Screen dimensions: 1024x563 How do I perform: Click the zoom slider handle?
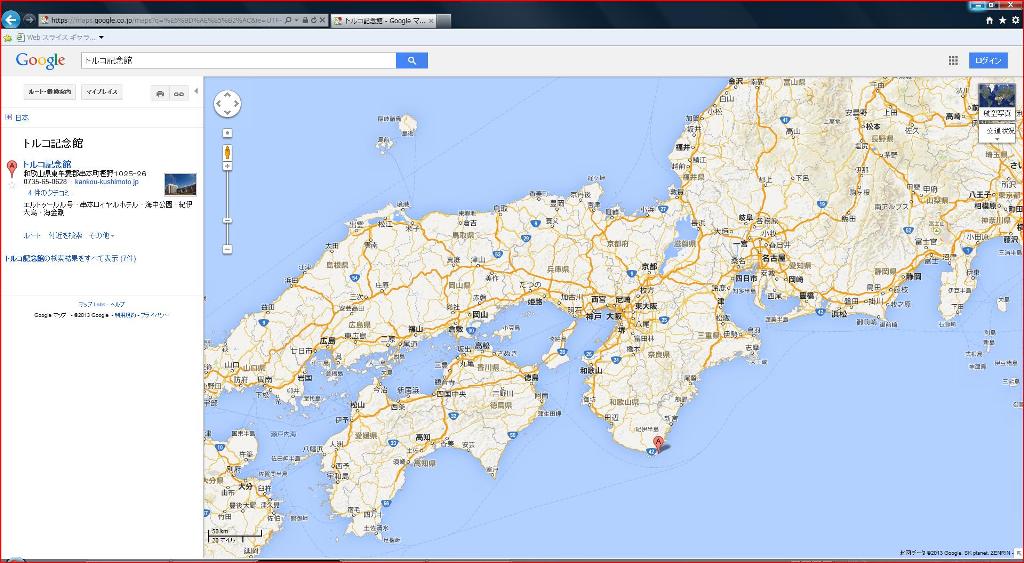(227, 220)
